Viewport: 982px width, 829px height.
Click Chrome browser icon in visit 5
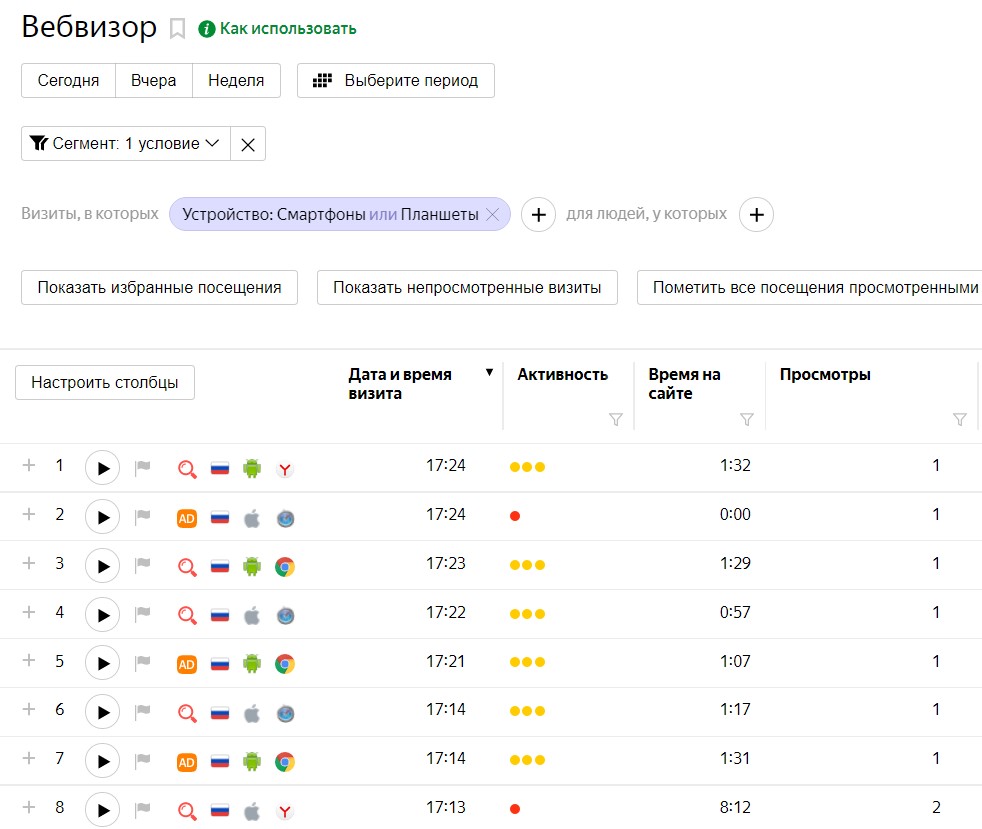click(285, 664)
